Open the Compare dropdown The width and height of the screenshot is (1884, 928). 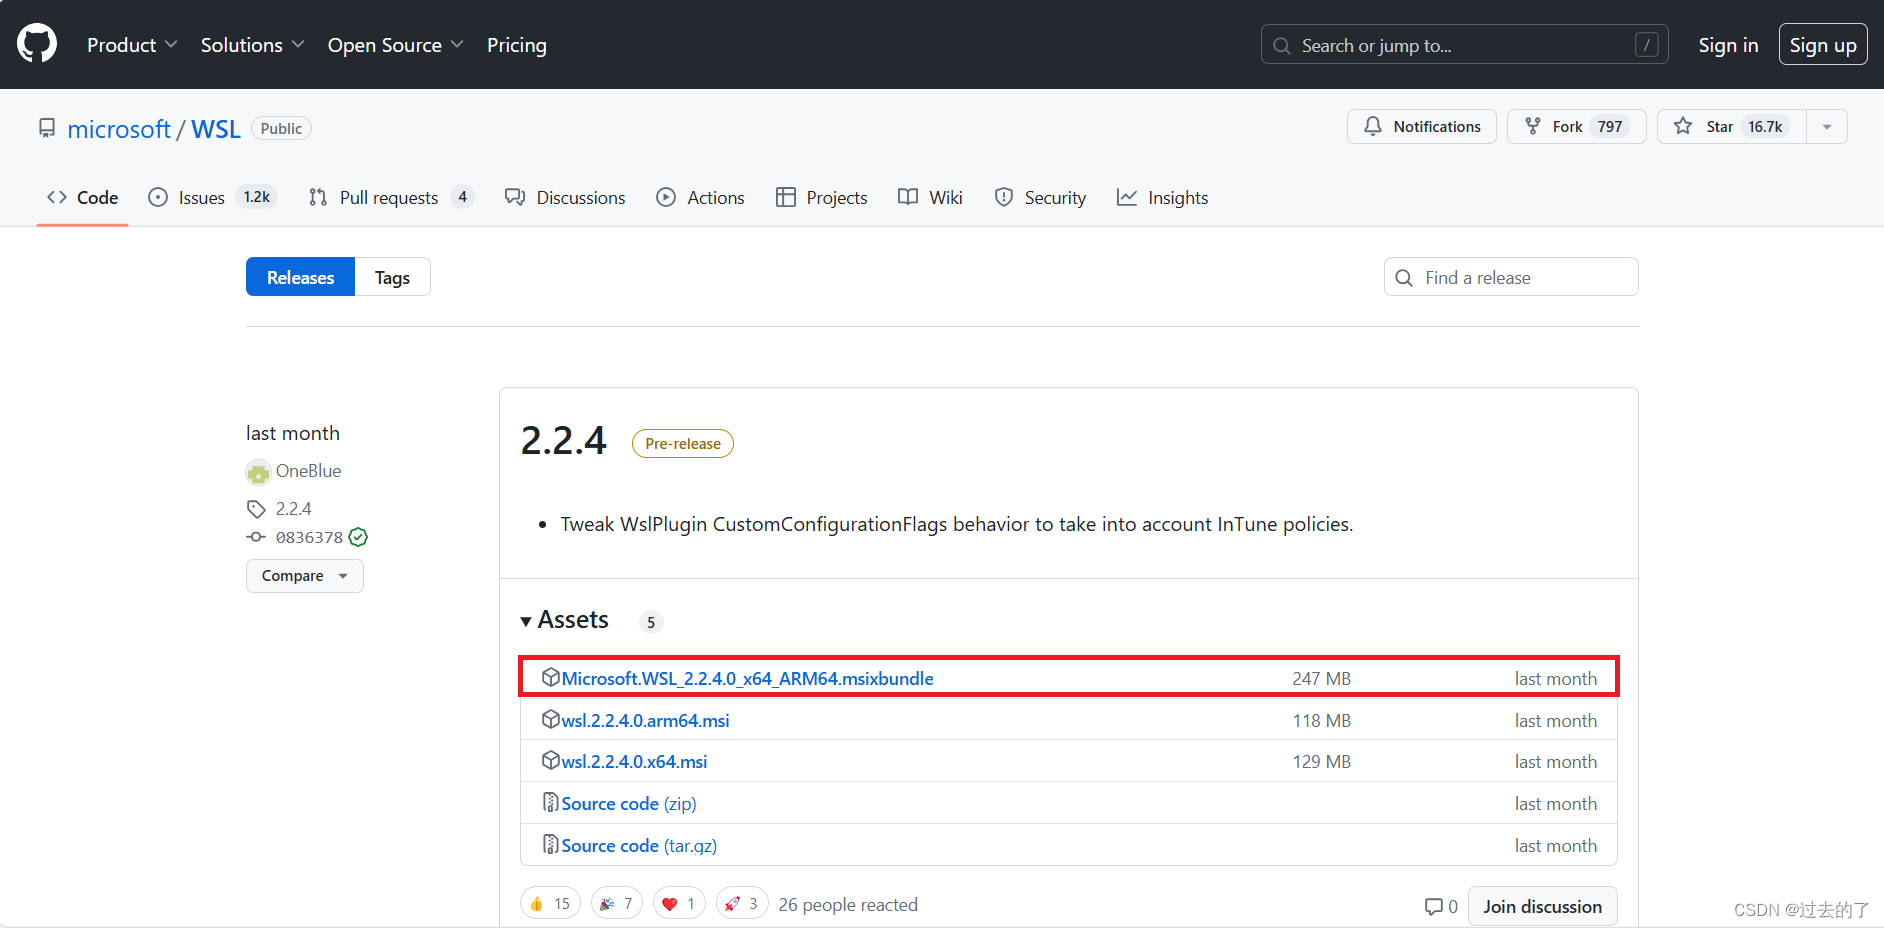(304, 576)
